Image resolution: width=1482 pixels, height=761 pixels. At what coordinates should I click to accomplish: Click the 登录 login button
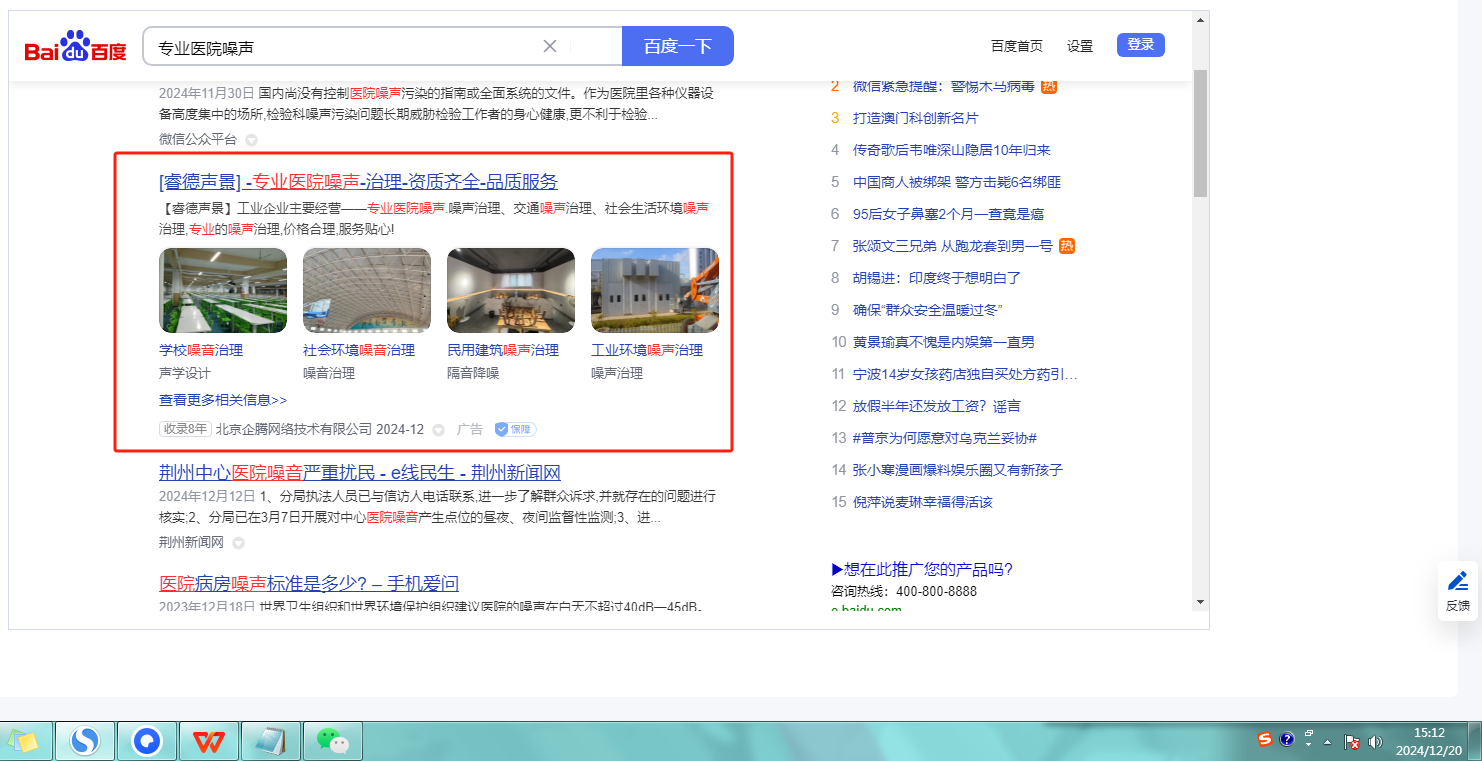coord(1140,45)
